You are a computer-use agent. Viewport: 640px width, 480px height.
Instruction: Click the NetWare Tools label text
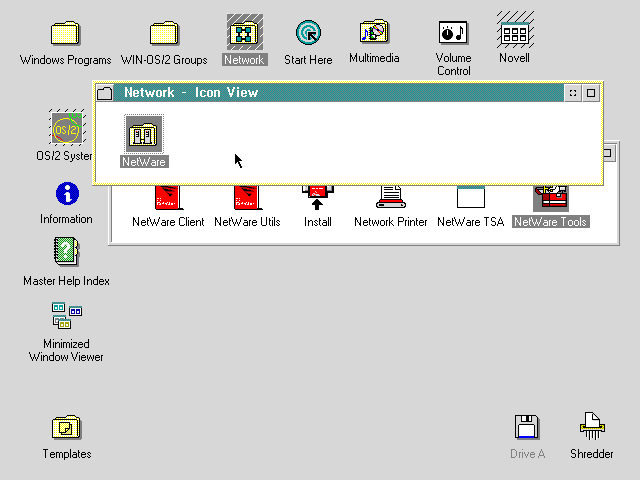tap(551, 222)
